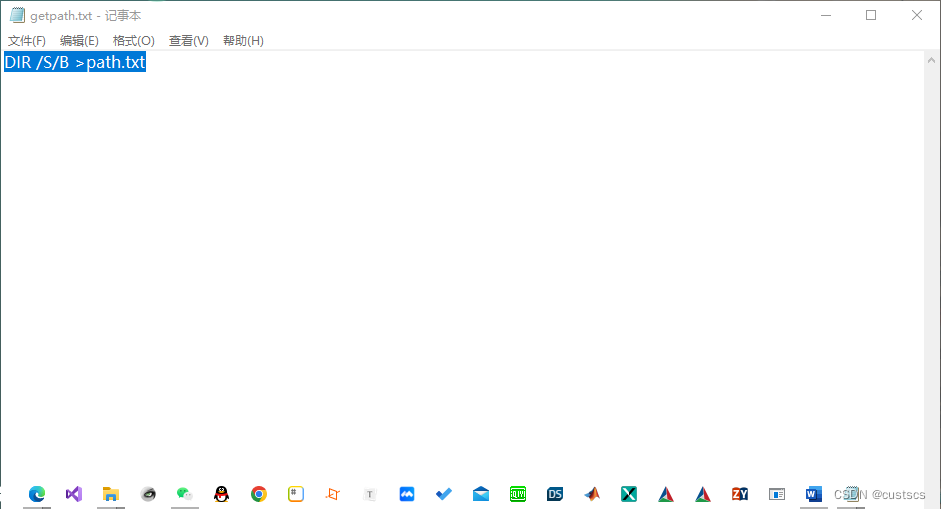Viewport: 941px width, 509px height.
Task: Maximize the getpath.txt Notepad window
Action: pyautogui.click(x=871, y=15)
